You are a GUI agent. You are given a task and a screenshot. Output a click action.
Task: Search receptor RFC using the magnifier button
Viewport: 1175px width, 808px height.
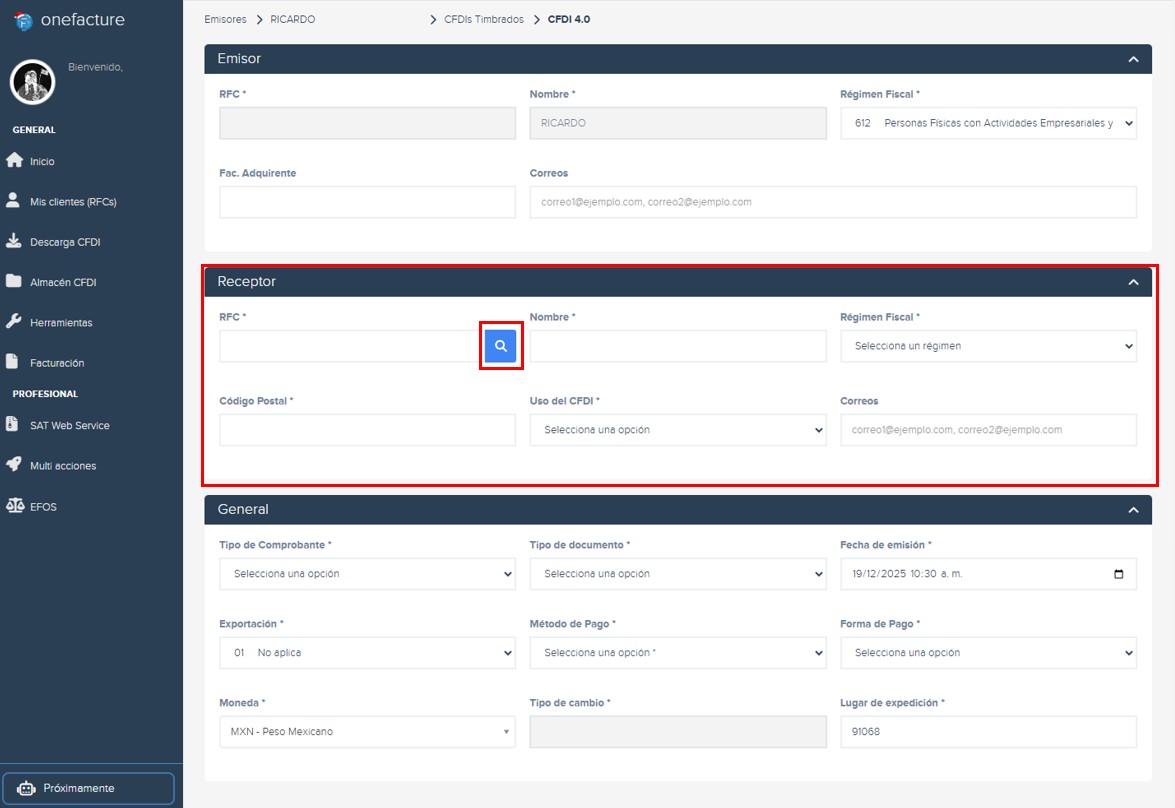pos(500,345)
